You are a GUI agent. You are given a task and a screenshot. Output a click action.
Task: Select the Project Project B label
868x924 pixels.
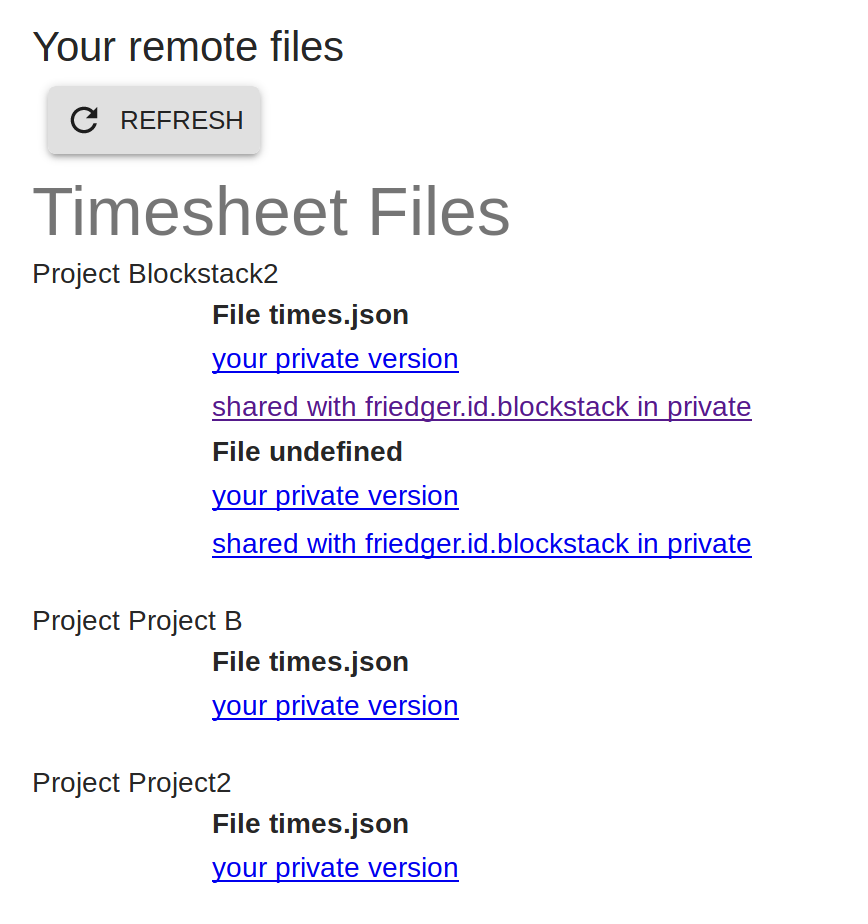(x=137, y=621)
